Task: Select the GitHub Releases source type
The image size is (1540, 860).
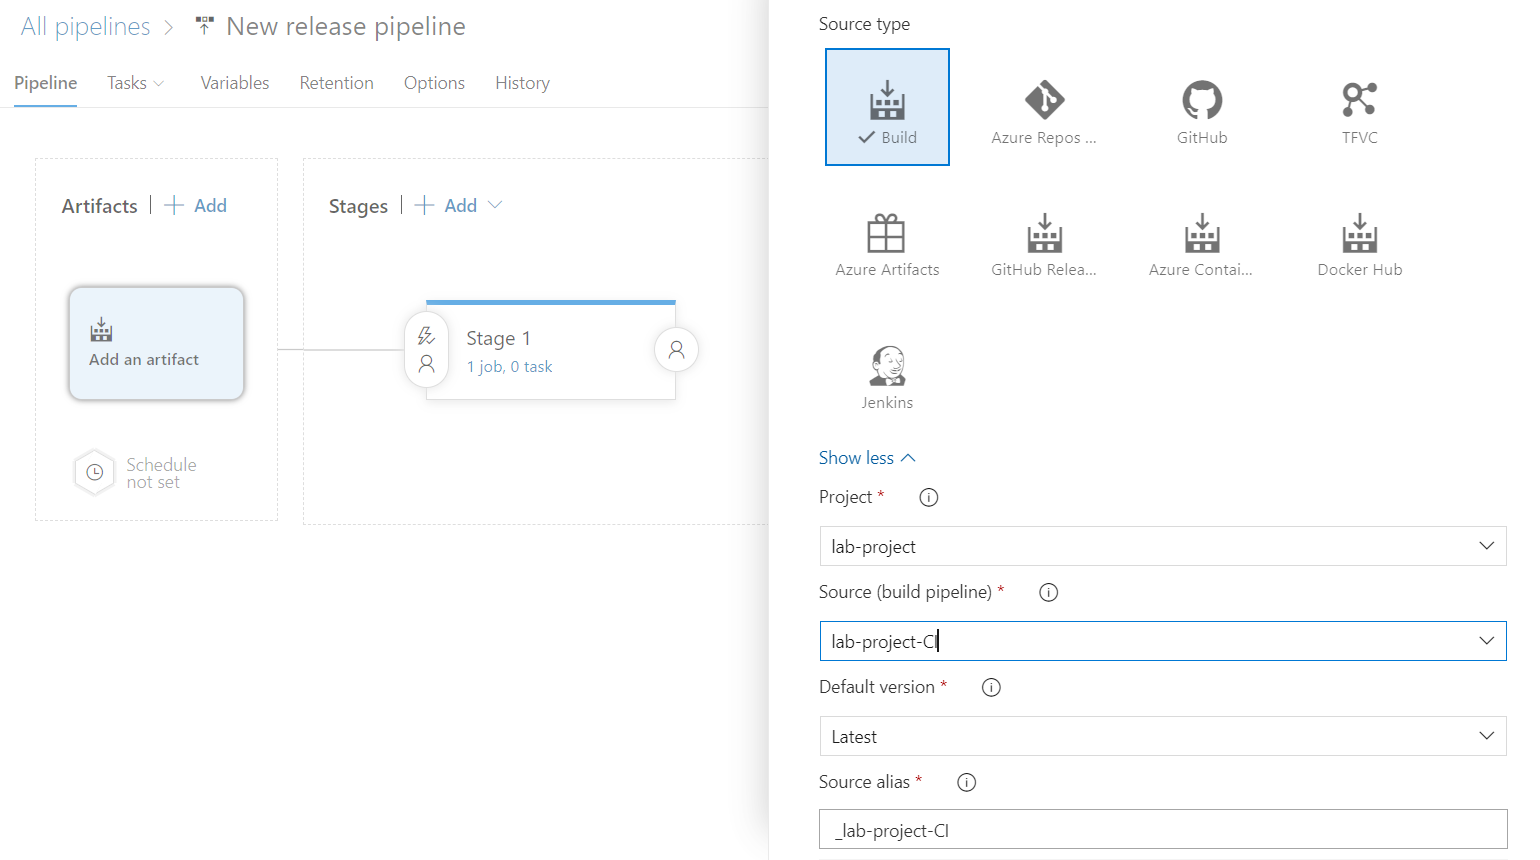Action: click(1044, 243)
